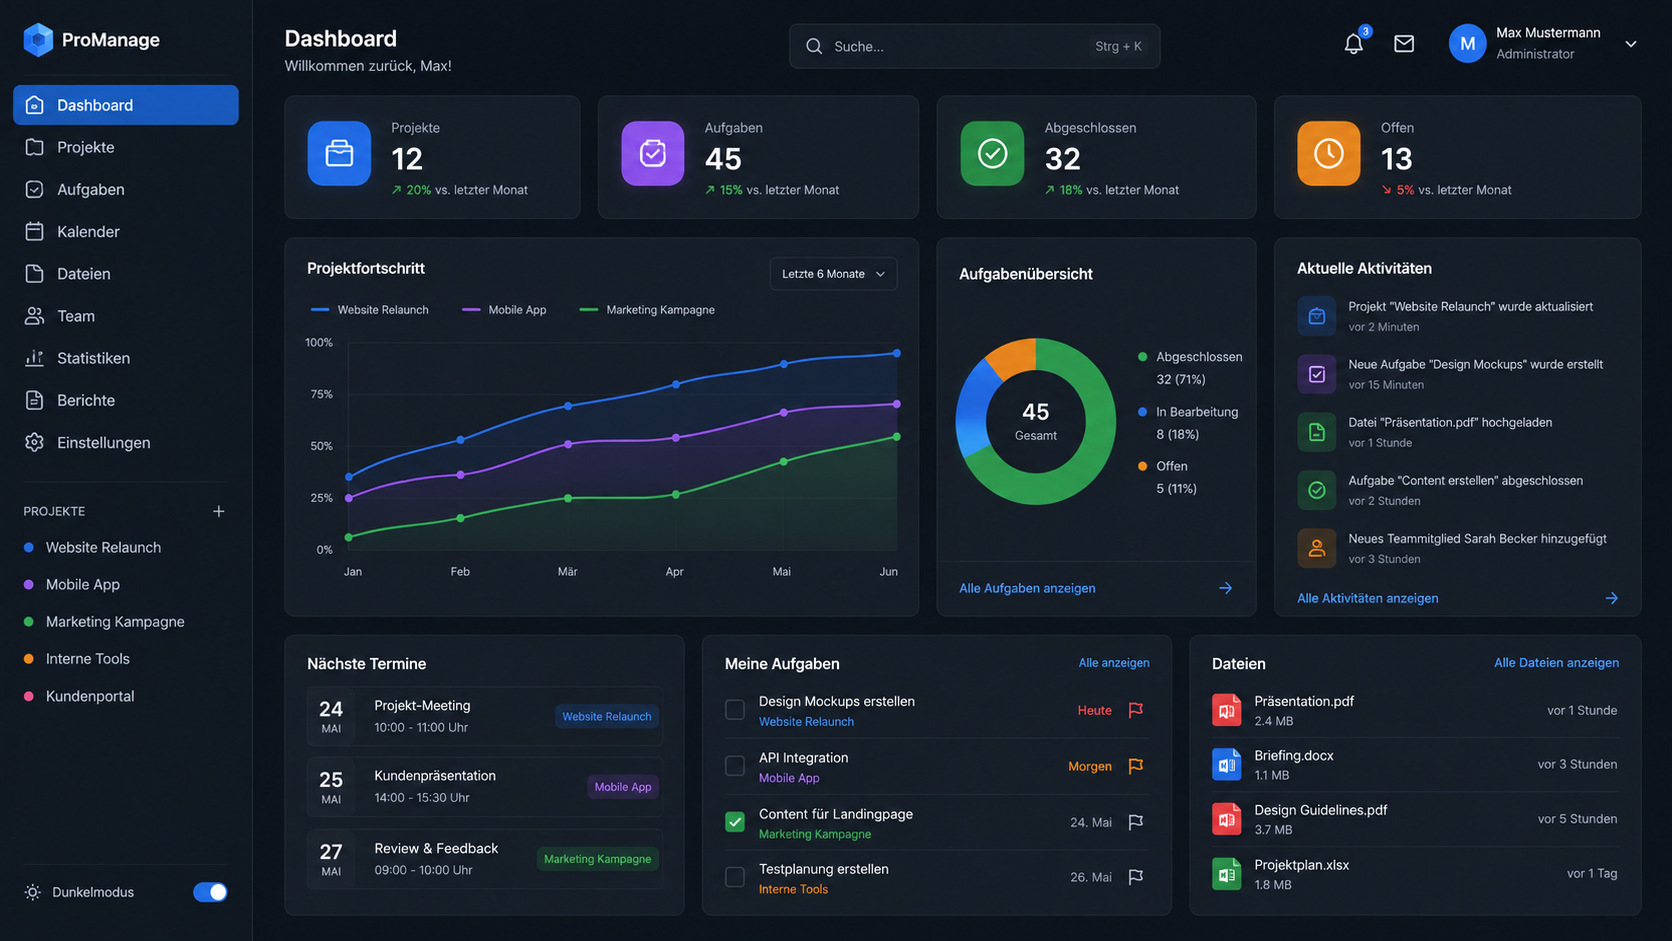Viewport: 1672px width, 941px height.
Task: Toggle Website Relaunch series in chart legend
Action: 370,310
